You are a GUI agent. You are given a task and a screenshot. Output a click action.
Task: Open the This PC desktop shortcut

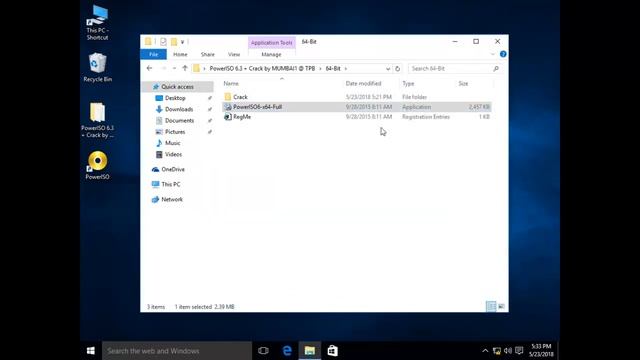coord(97,22)
